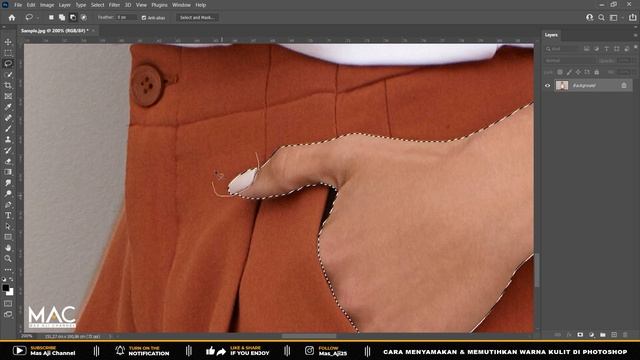The width and height of the screenshot is (640, 360).
Task: Select the Brush tool
Action: (x=8, y=129)
